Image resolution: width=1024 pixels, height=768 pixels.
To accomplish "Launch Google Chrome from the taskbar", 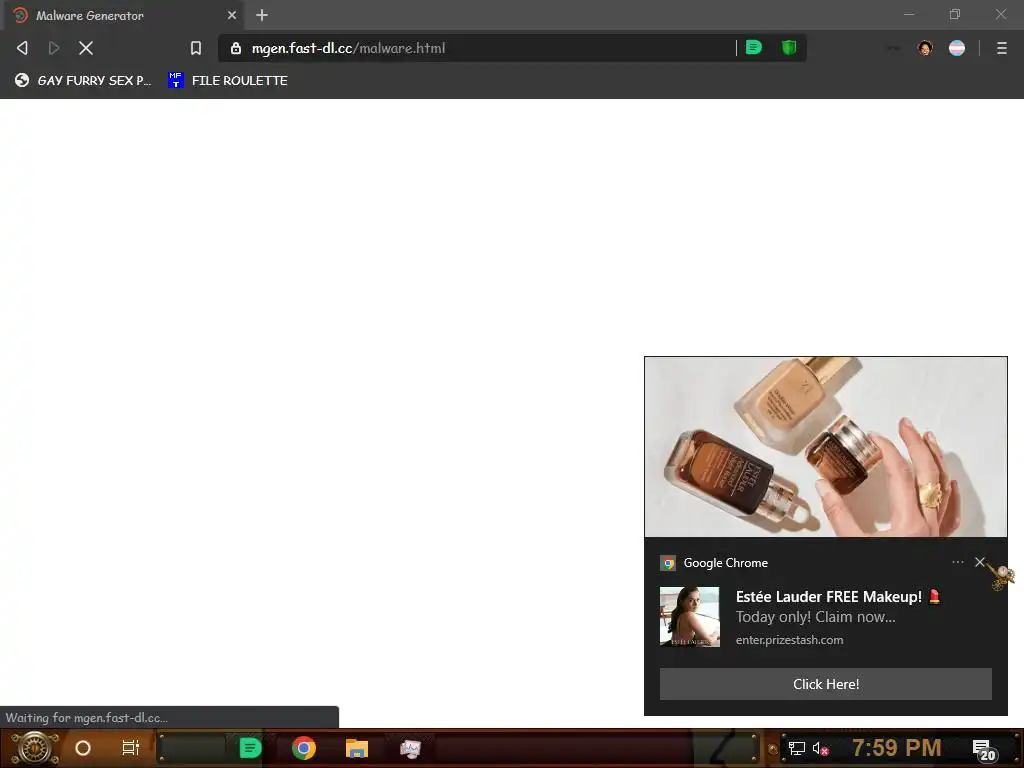I will point(304,748).
